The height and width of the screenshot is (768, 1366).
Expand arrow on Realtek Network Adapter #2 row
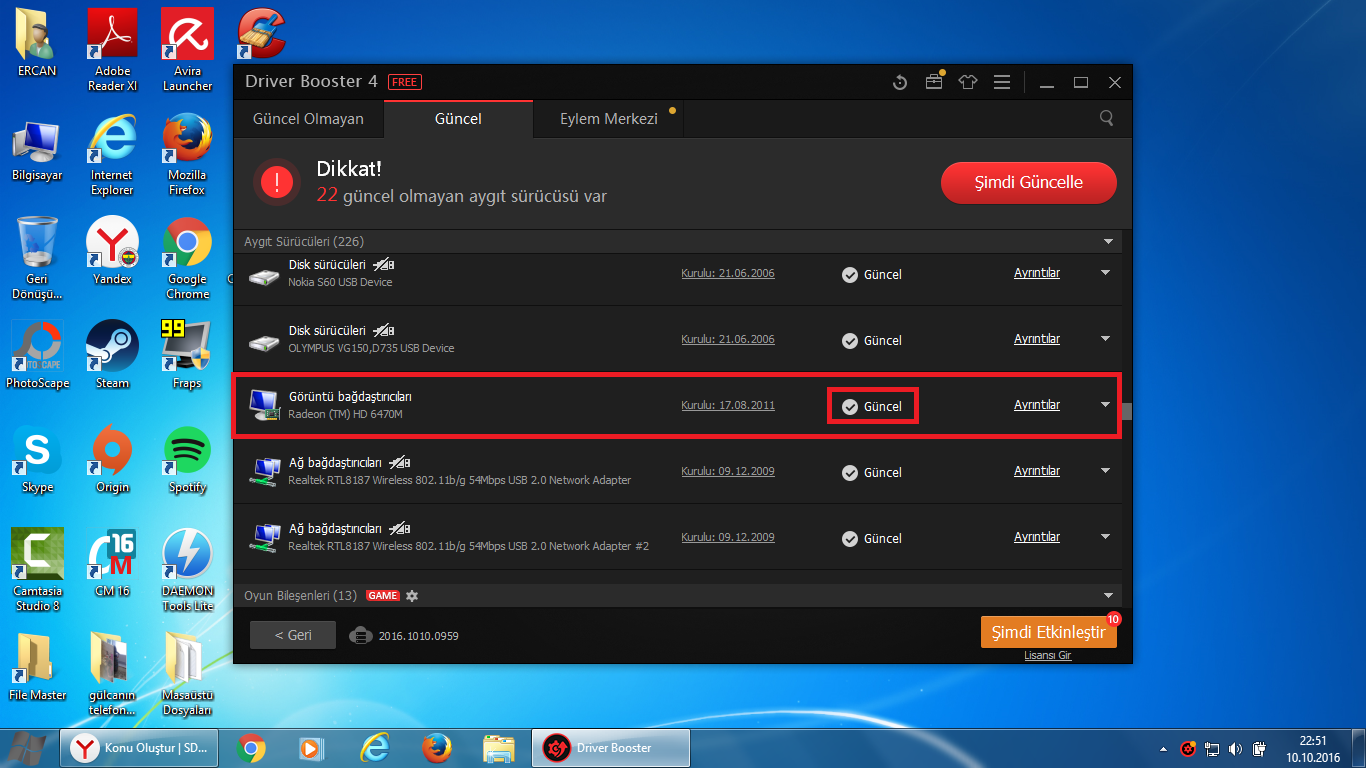(1105, 537)
